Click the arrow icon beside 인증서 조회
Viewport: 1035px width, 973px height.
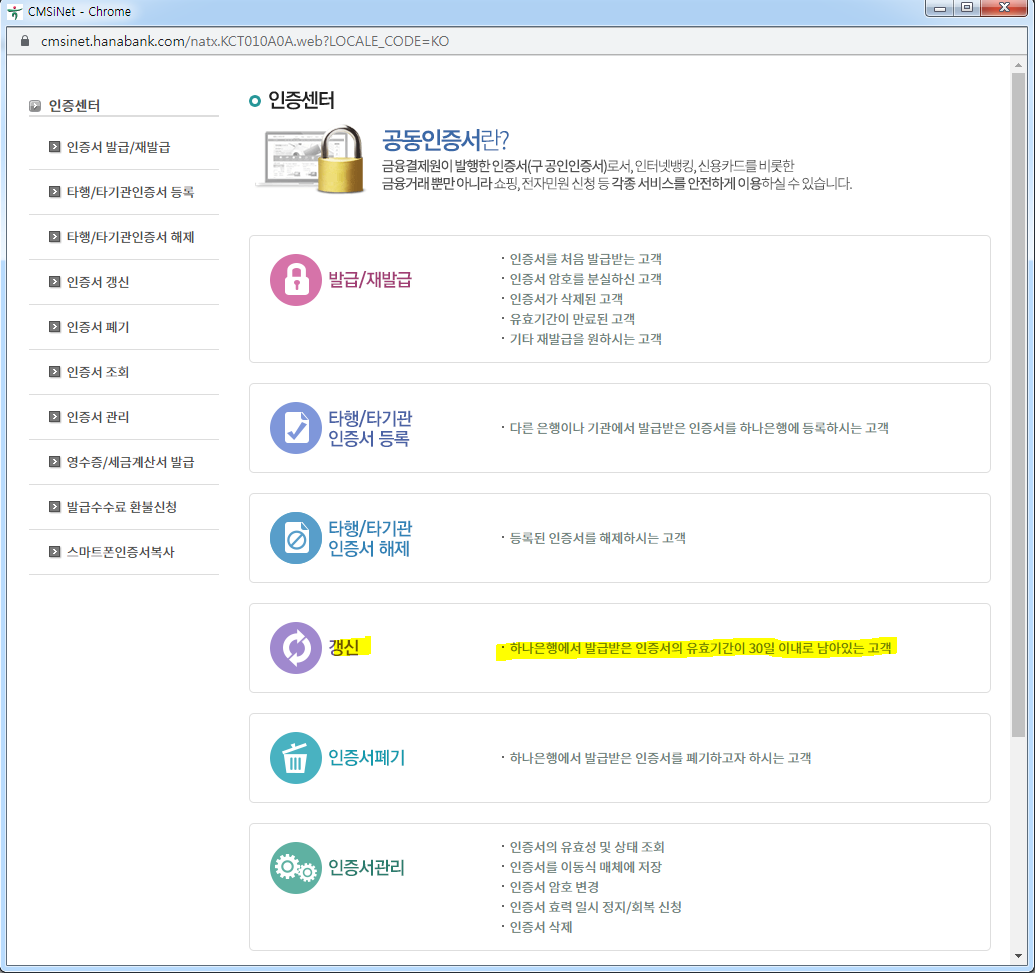(x=55, y=372)
